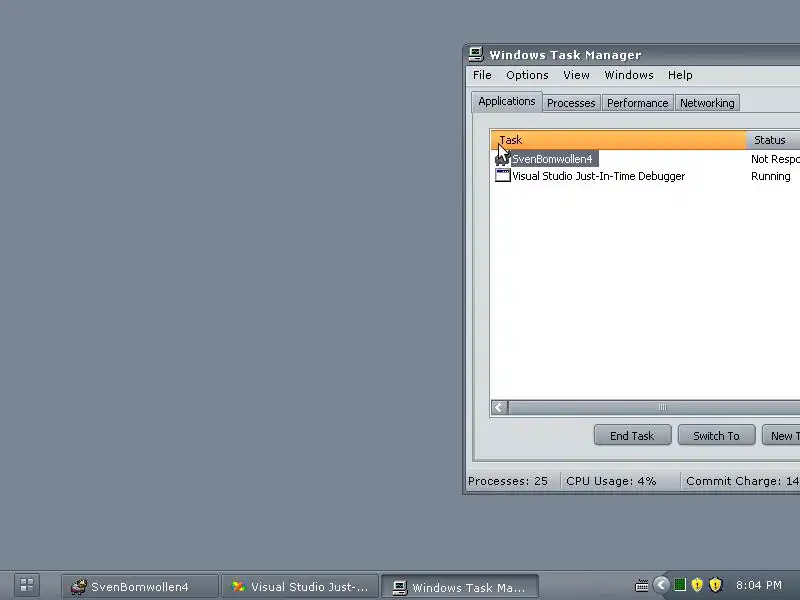Activate SvenBomwollen4 taskbar button
The image size is (800, 600).
tap(140, 587)
